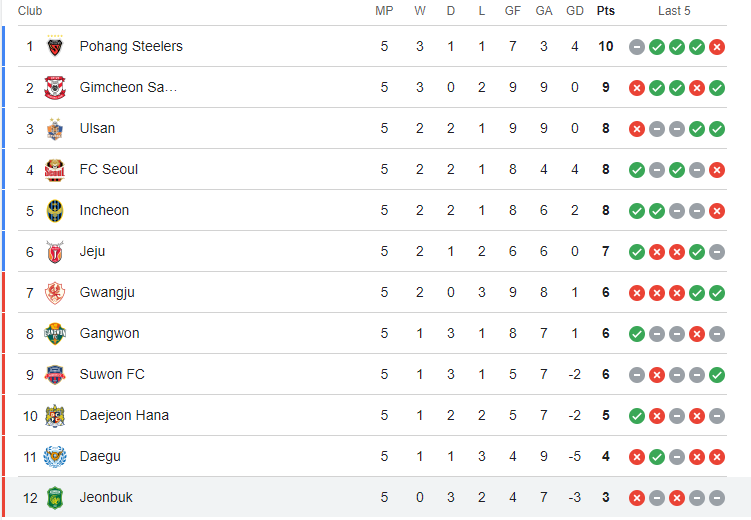The width and height of the screenshot is (751, 520).
Task: Click the green Jeonbuk crest
Action: [55, 498]
